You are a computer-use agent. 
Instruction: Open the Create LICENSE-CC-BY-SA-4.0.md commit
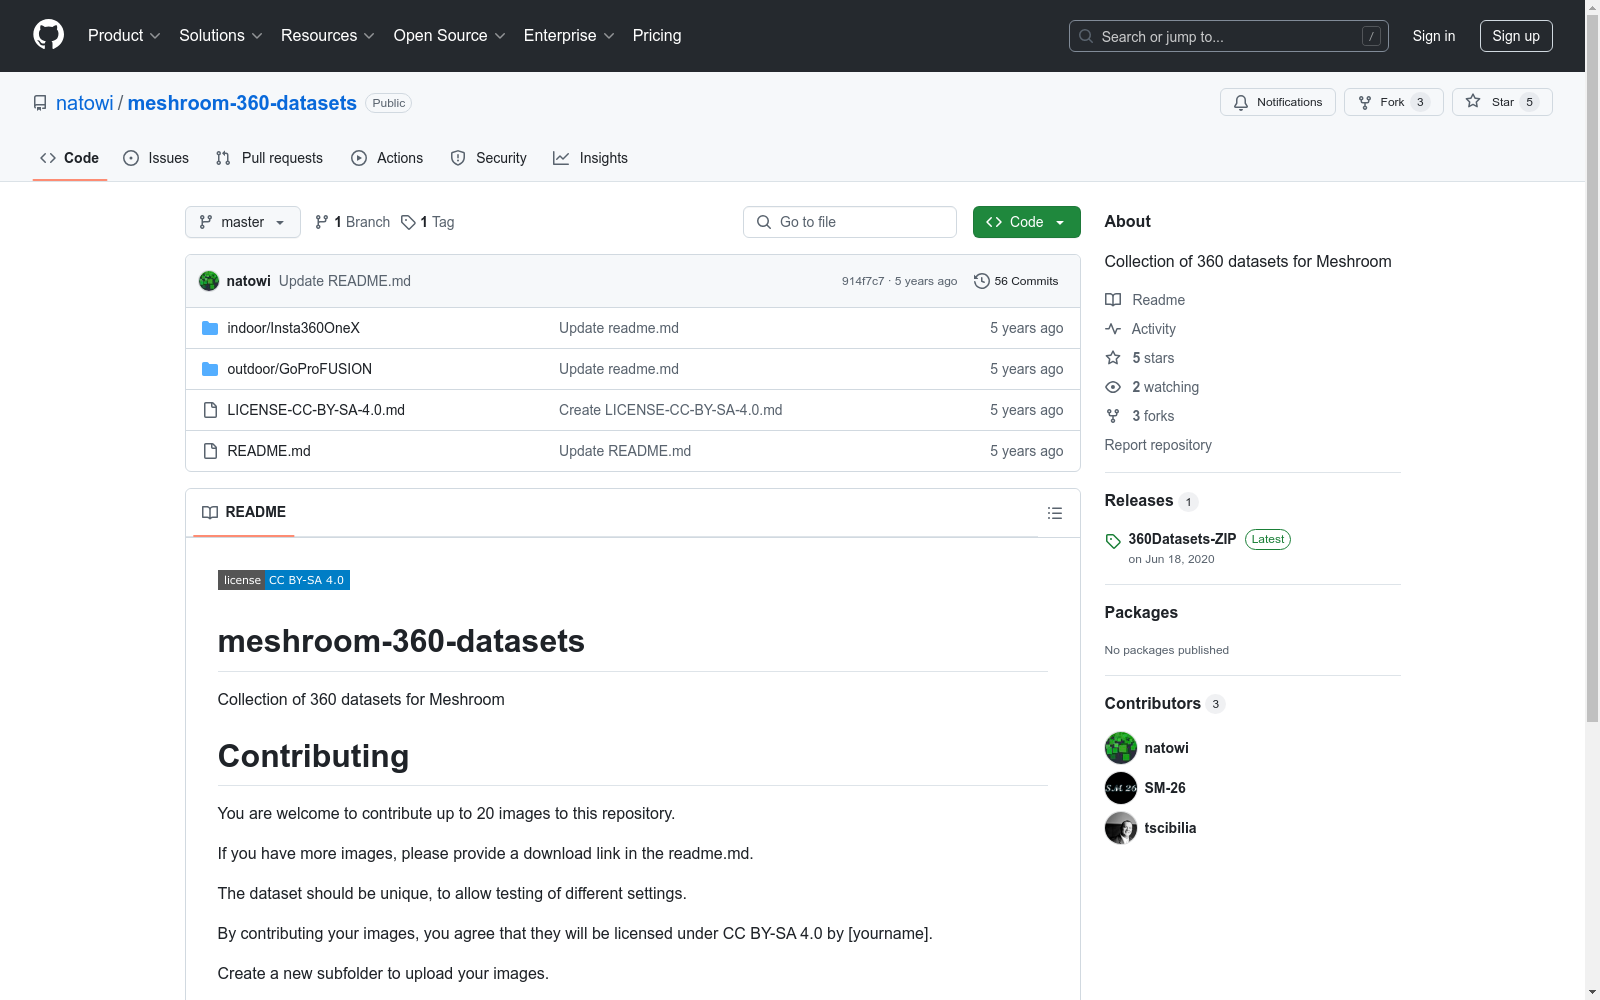tap(670, 410)
